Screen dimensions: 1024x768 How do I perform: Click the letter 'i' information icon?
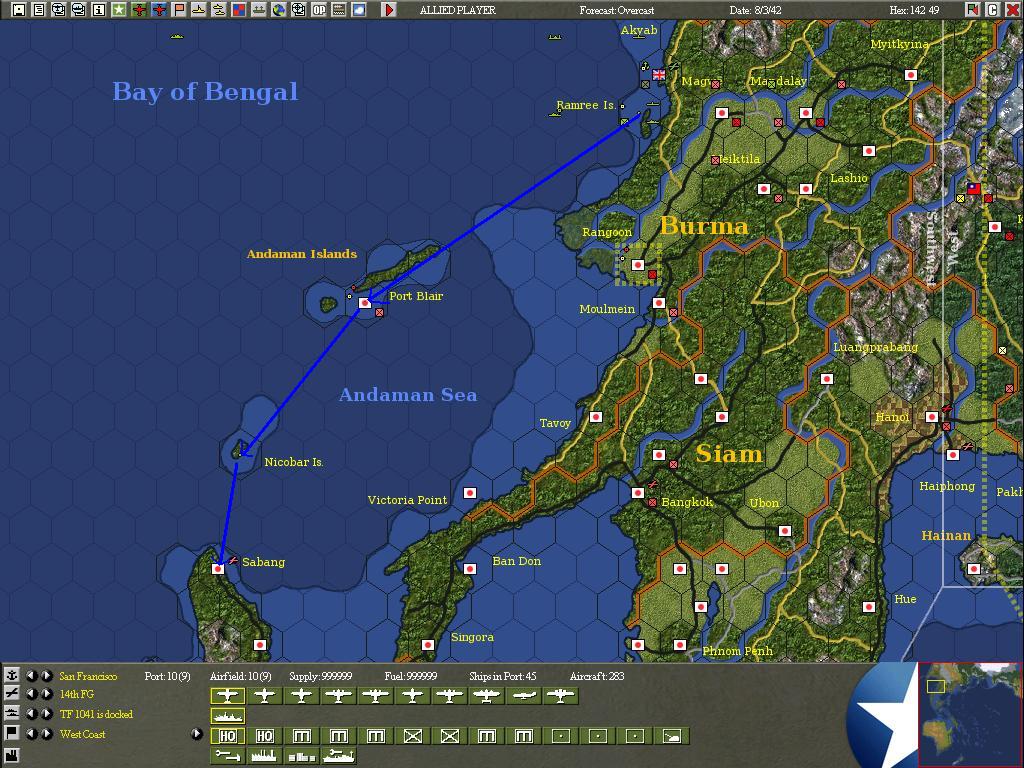(x=99, y=10)
